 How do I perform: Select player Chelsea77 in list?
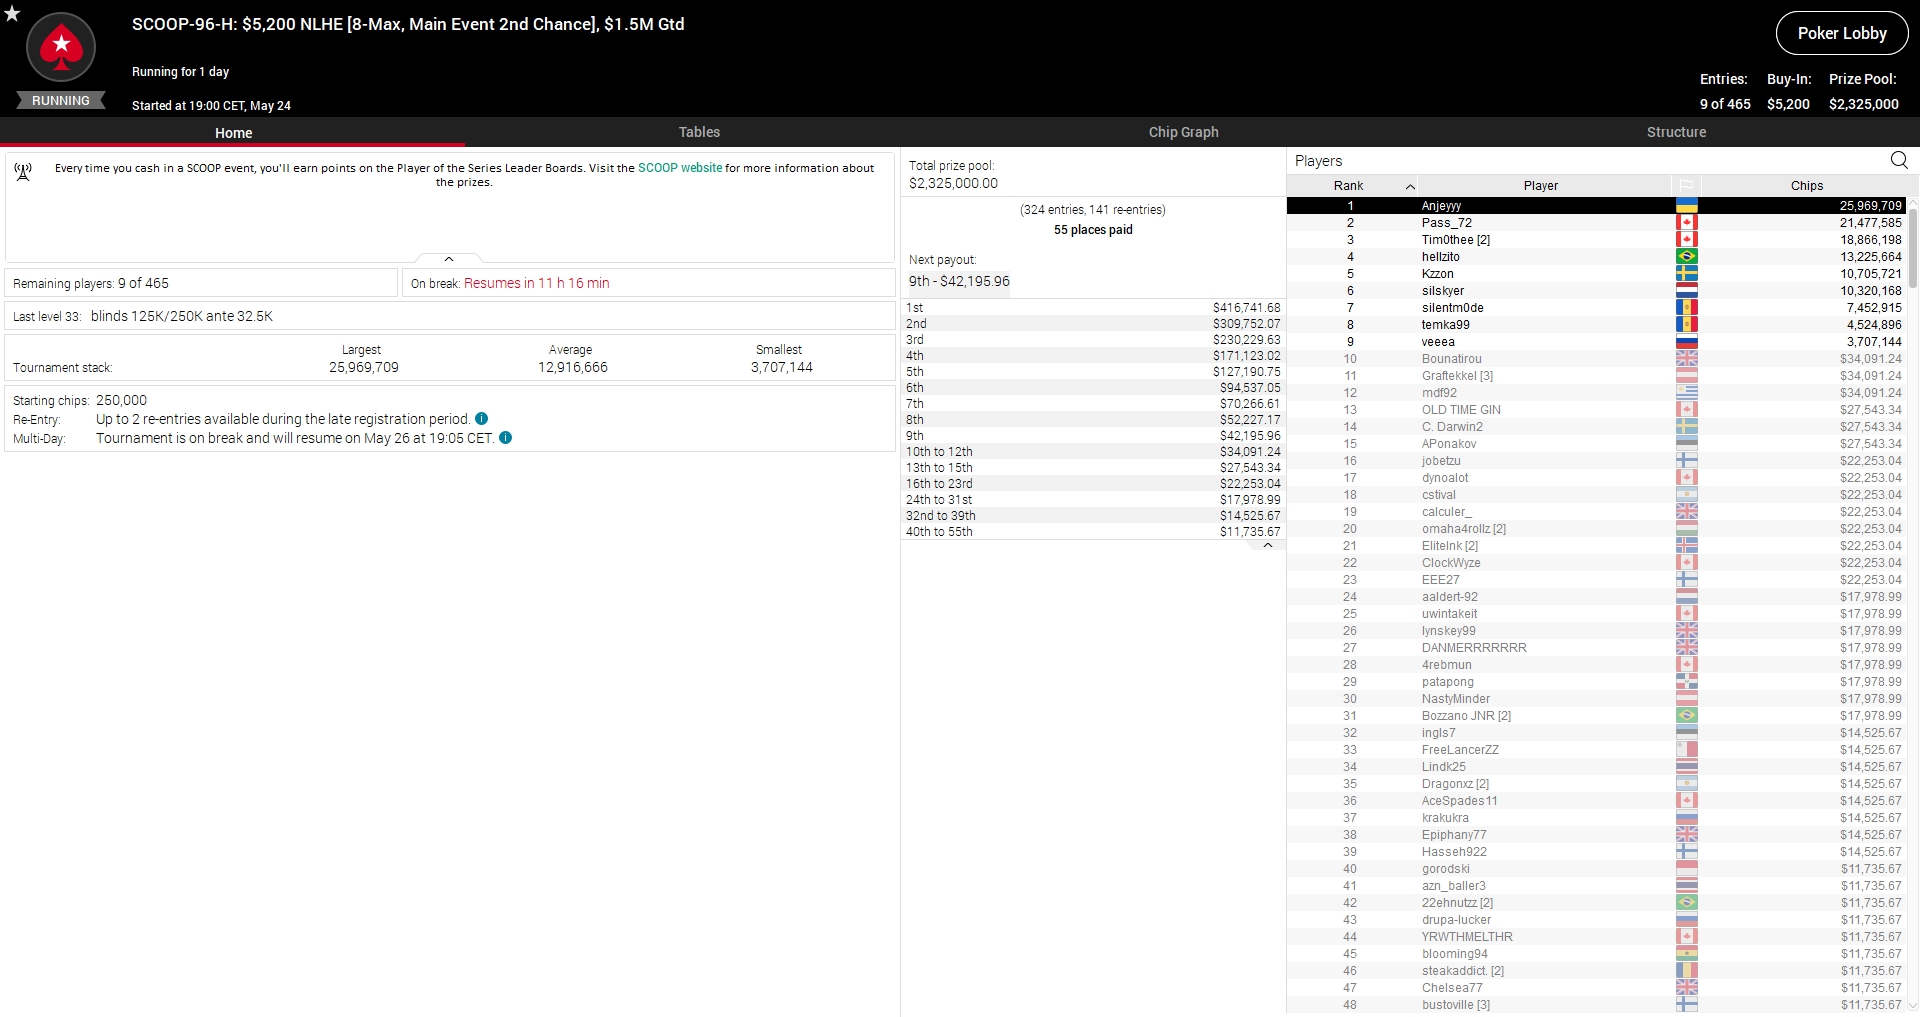[x=1596, y=988]
